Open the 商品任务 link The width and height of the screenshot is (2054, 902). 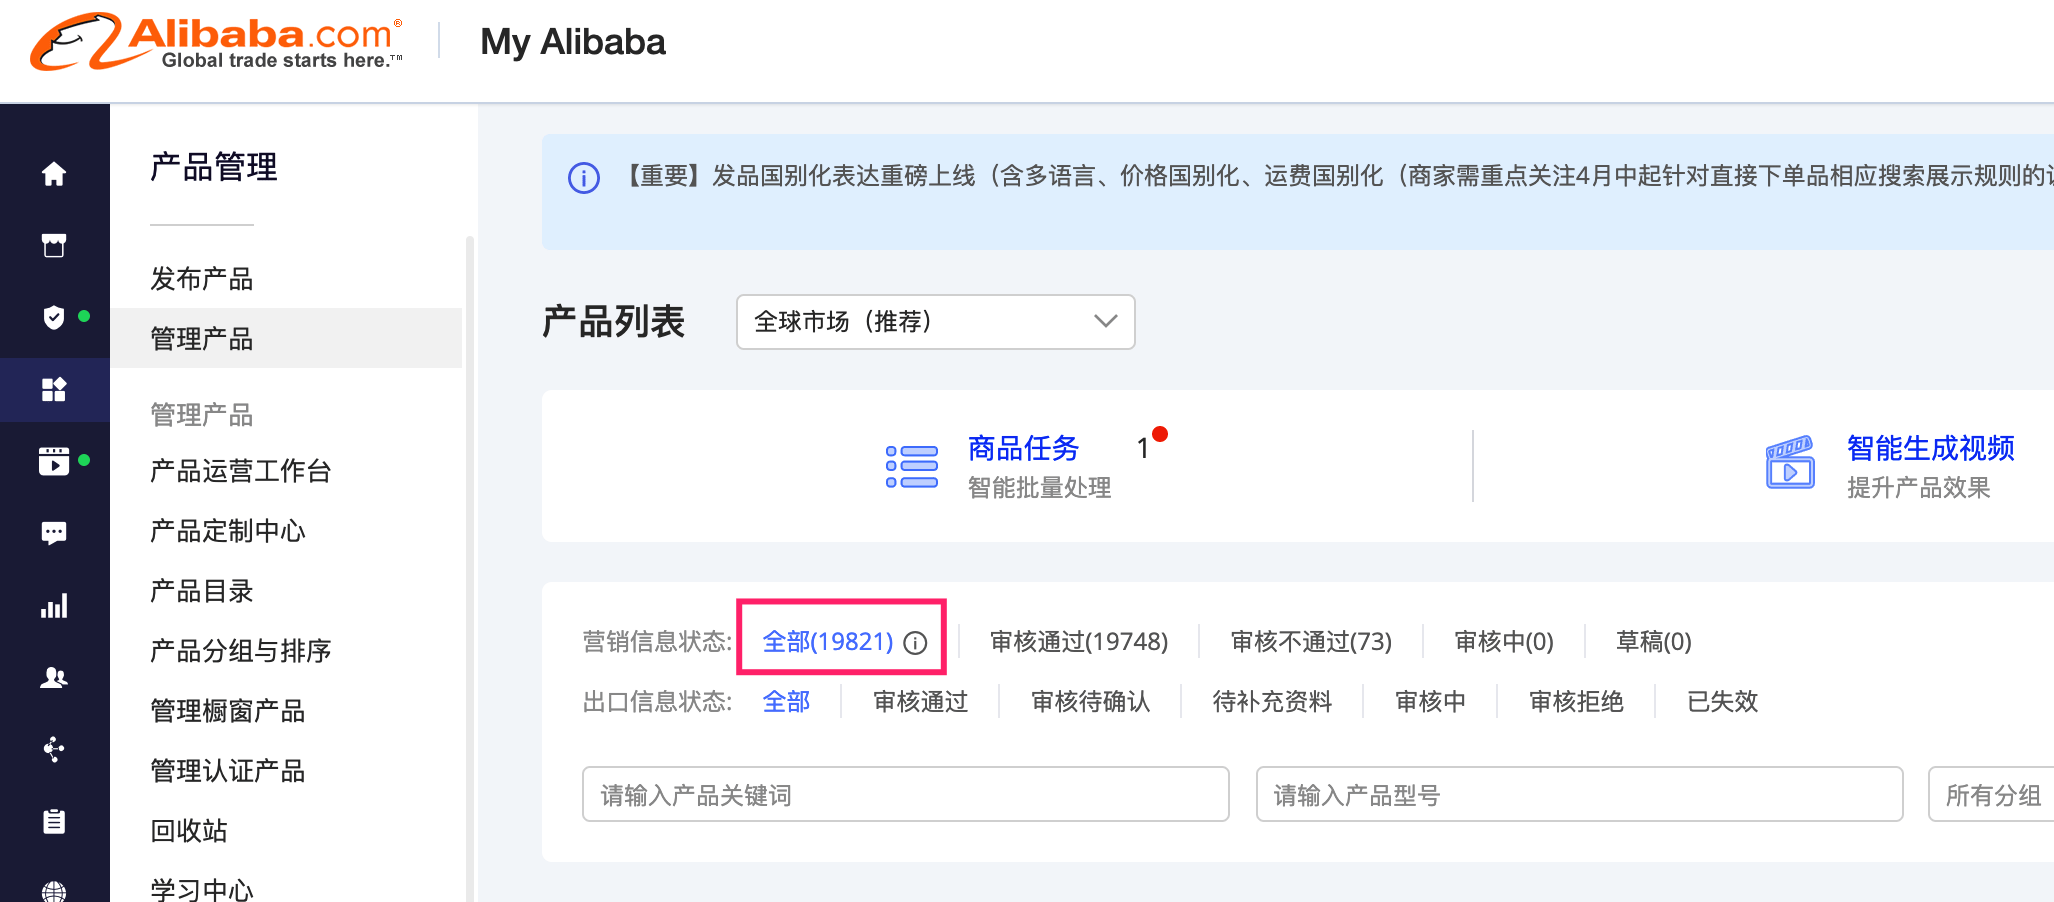pyautogui.click(x=1023, y=448)
